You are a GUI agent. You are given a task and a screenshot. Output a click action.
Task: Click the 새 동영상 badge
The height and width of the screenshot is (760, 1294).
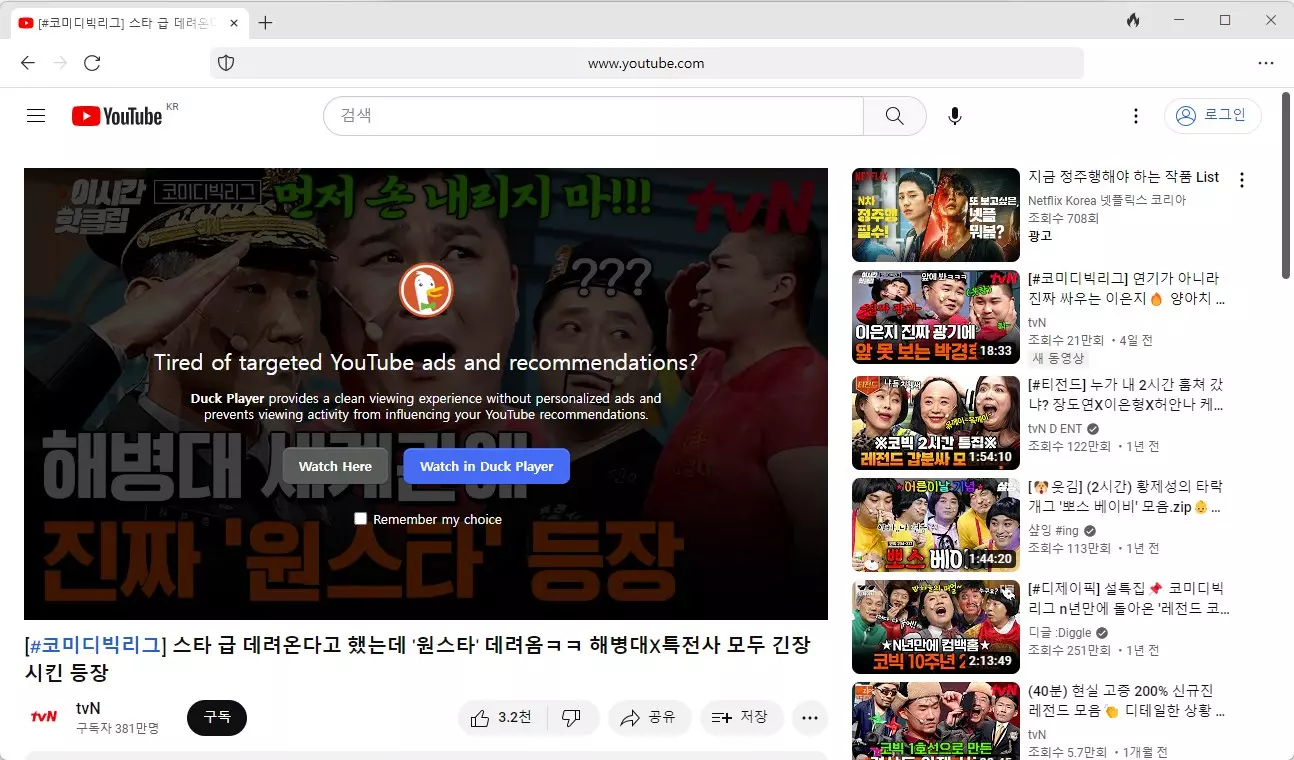click(x=1058, y=358)
